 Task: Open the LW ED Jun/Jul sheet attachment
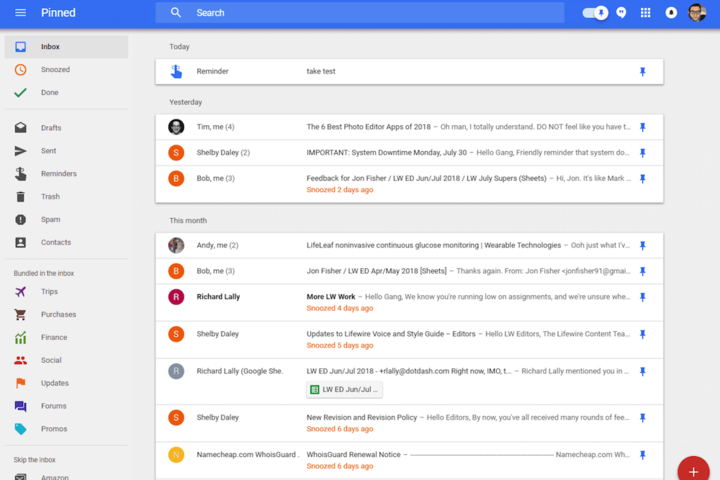344,390
